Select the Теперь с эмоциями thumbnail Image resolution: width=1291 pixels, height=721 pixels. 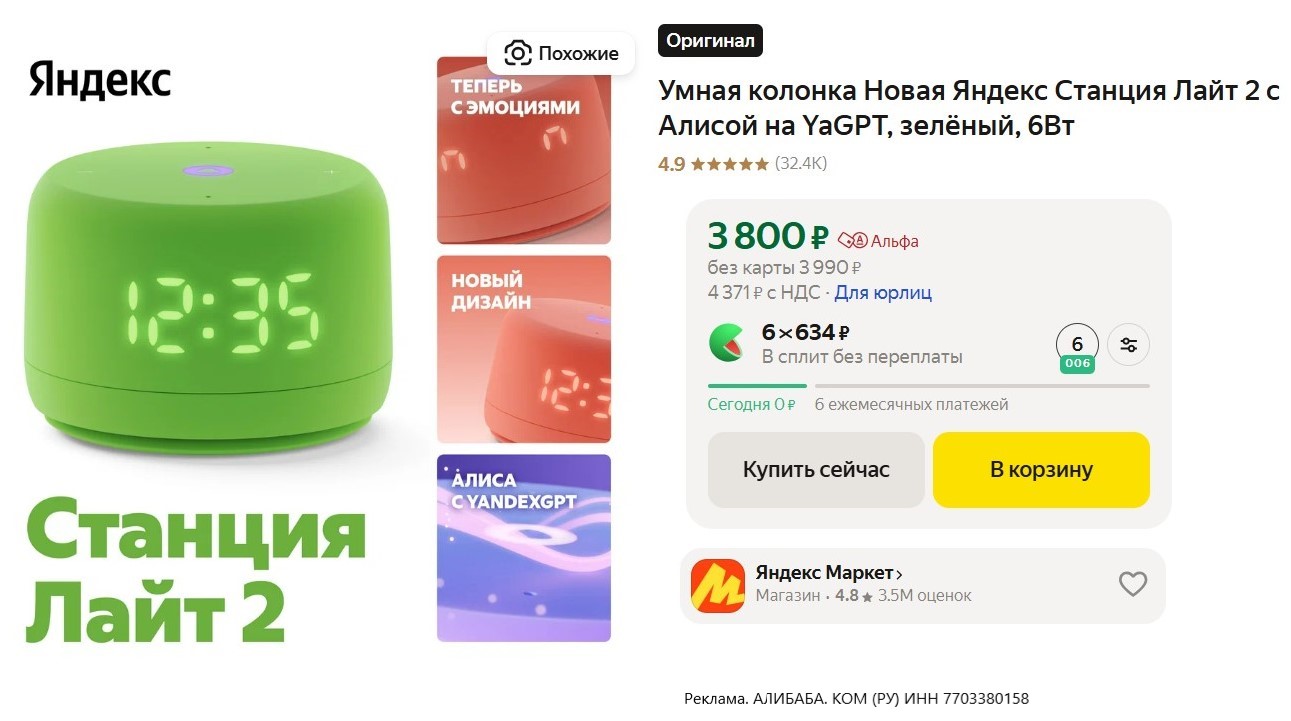[x=523, y=150]
